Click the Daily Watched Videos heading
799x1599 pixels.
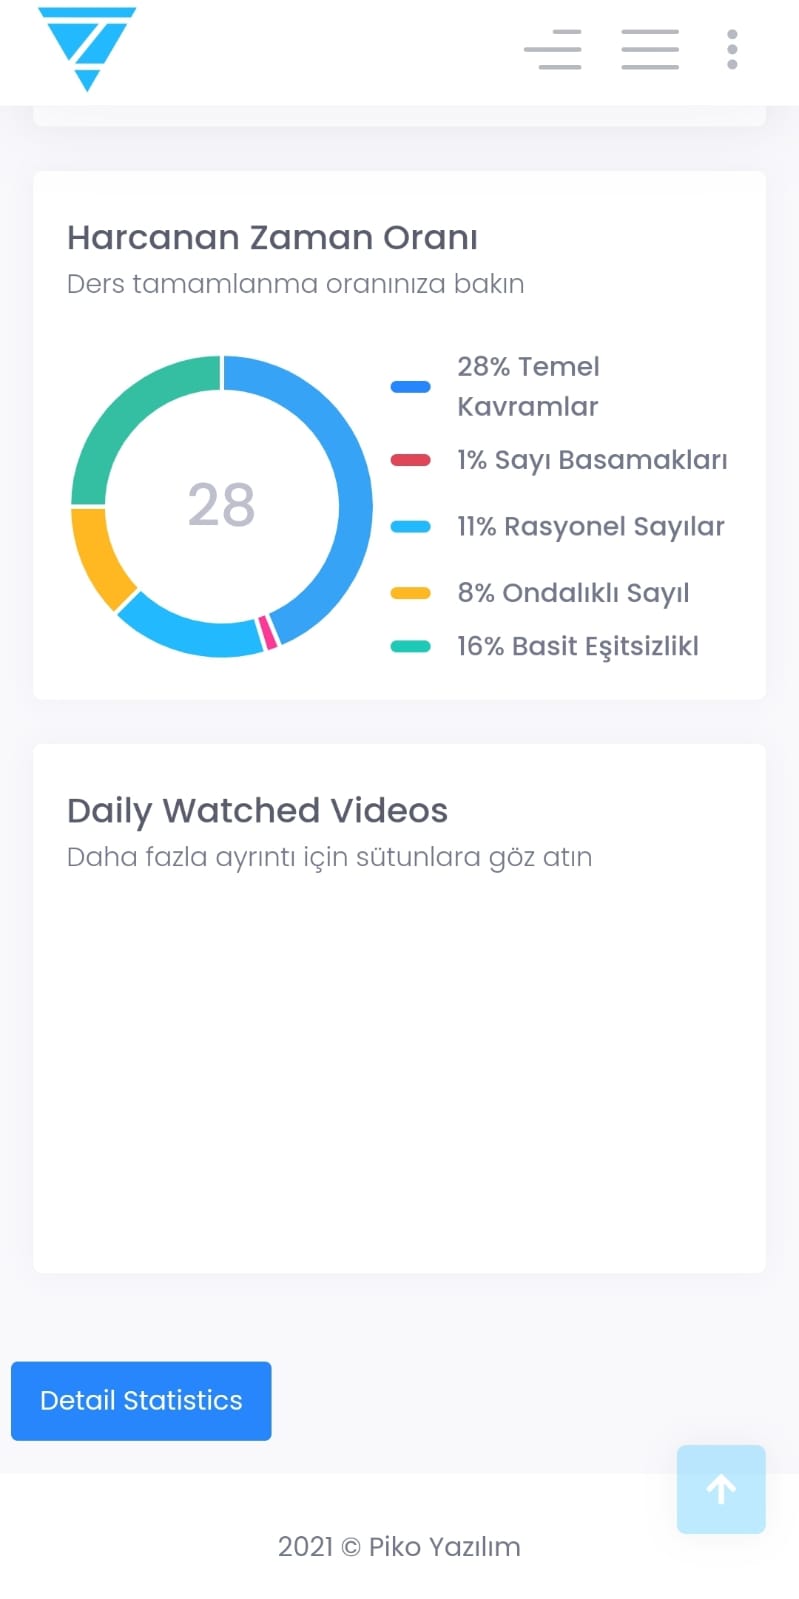pyautogui.click(x=257, y=810)
